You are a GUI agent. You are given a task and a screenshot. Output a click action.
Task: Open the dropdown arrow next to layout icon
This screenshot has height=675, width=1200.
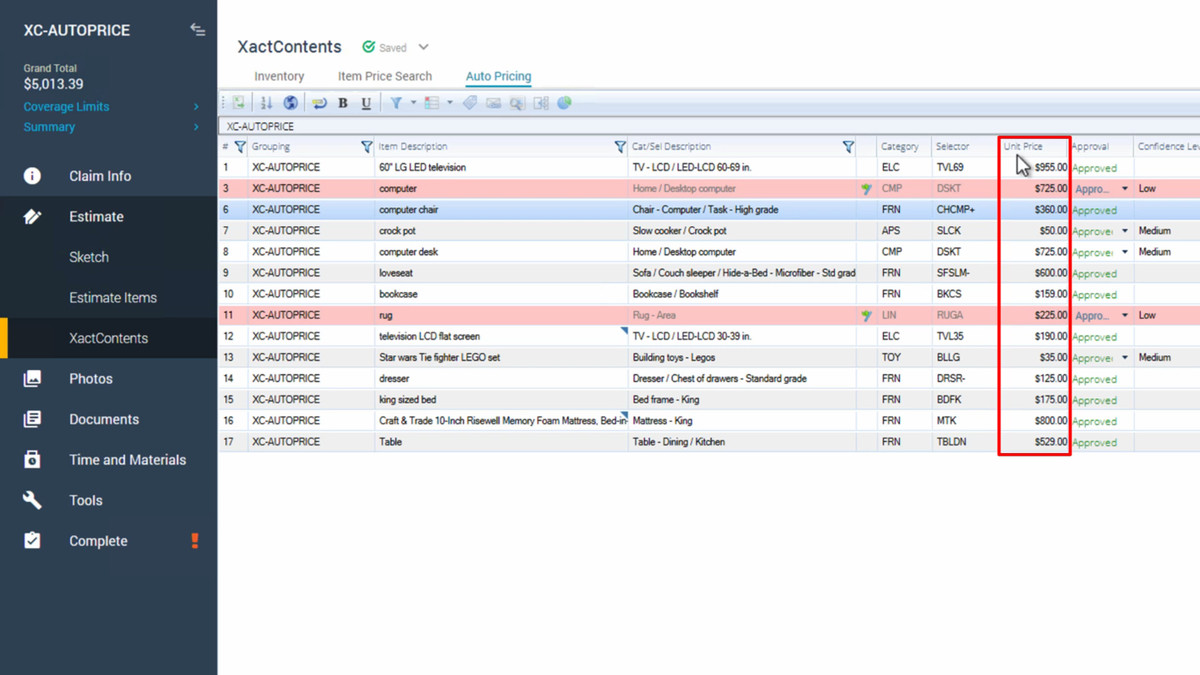[x=449, y=103]
